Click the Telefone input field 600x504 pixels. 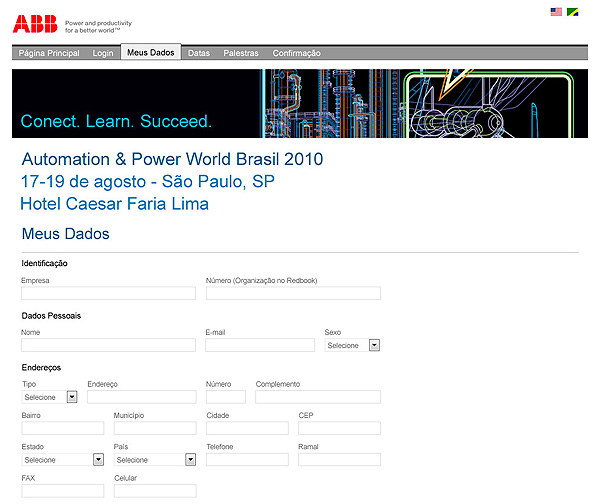(247, 459)
